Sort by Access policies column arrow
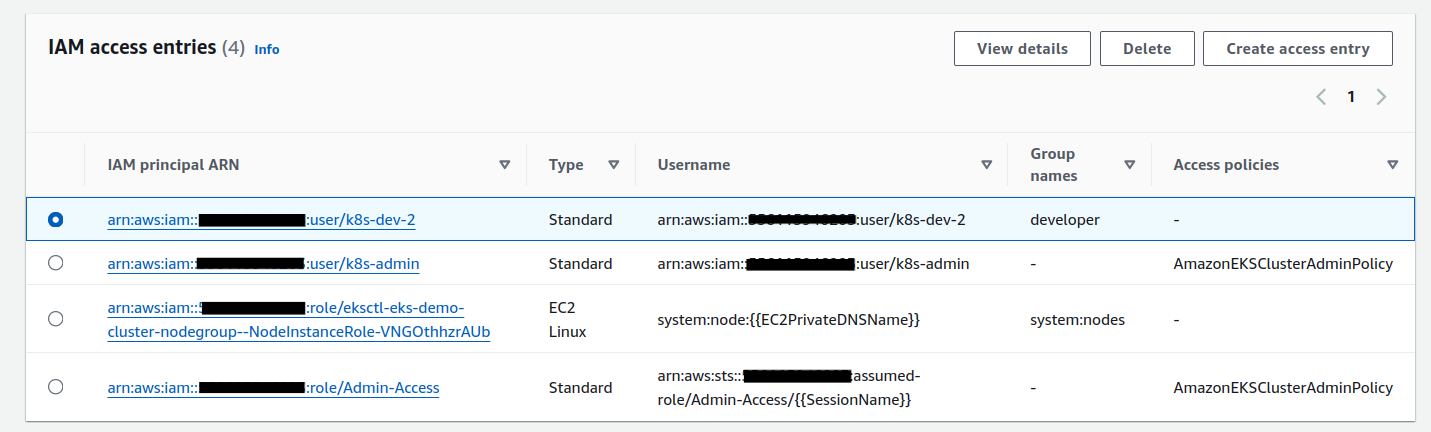Screen dimensions: 1431x432 coord(1392,165)
